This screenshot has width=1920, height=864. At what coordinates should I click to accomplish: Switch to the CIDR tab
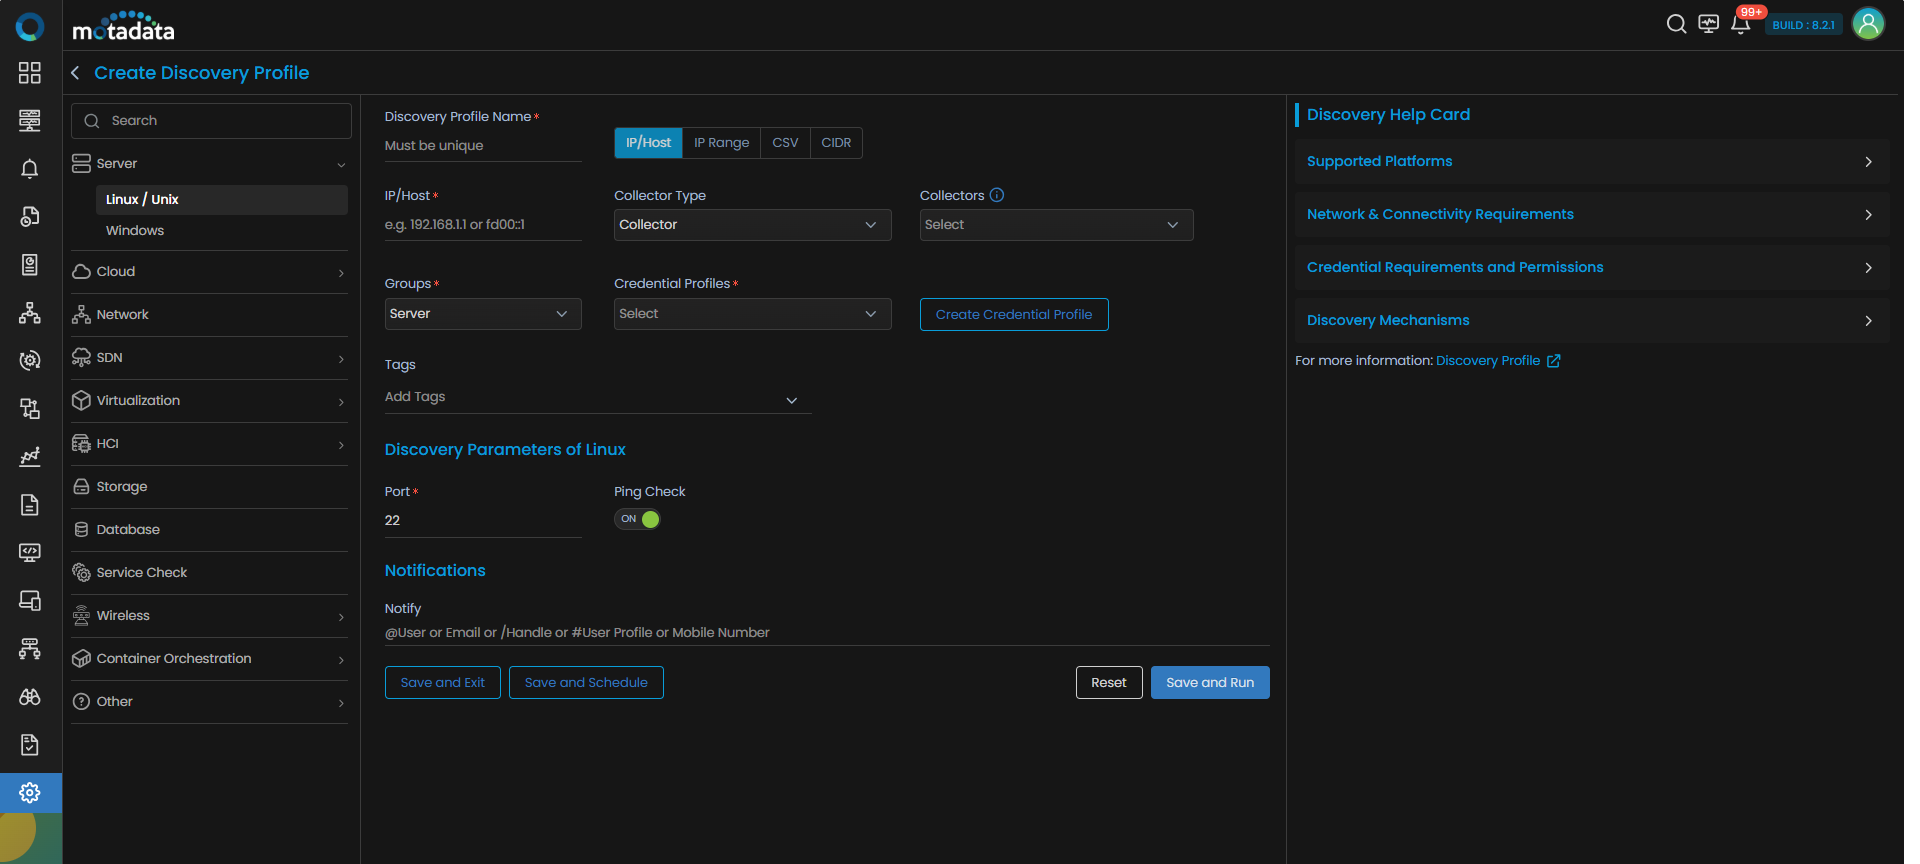point(835,143)
